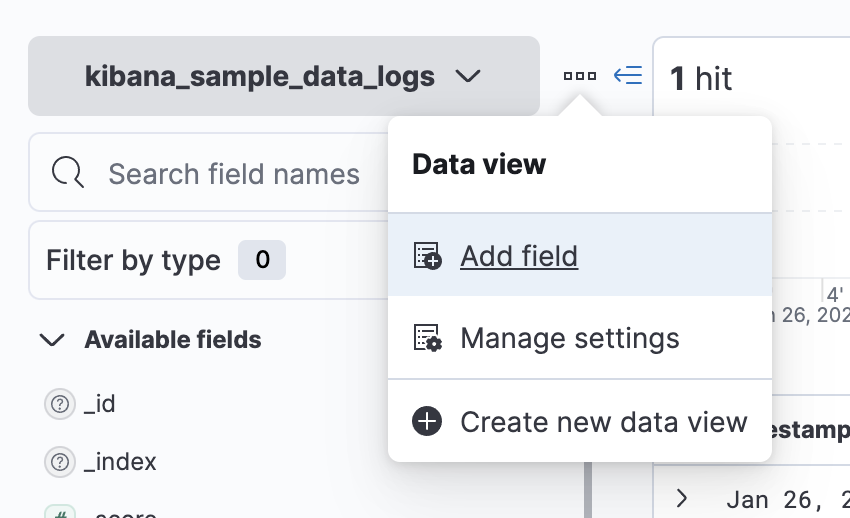Image resolution: width=850 pixels, height=518 pixels.
Task: Open the kibana_sample_data_logs data view dropdown
Action: [283, 76]
